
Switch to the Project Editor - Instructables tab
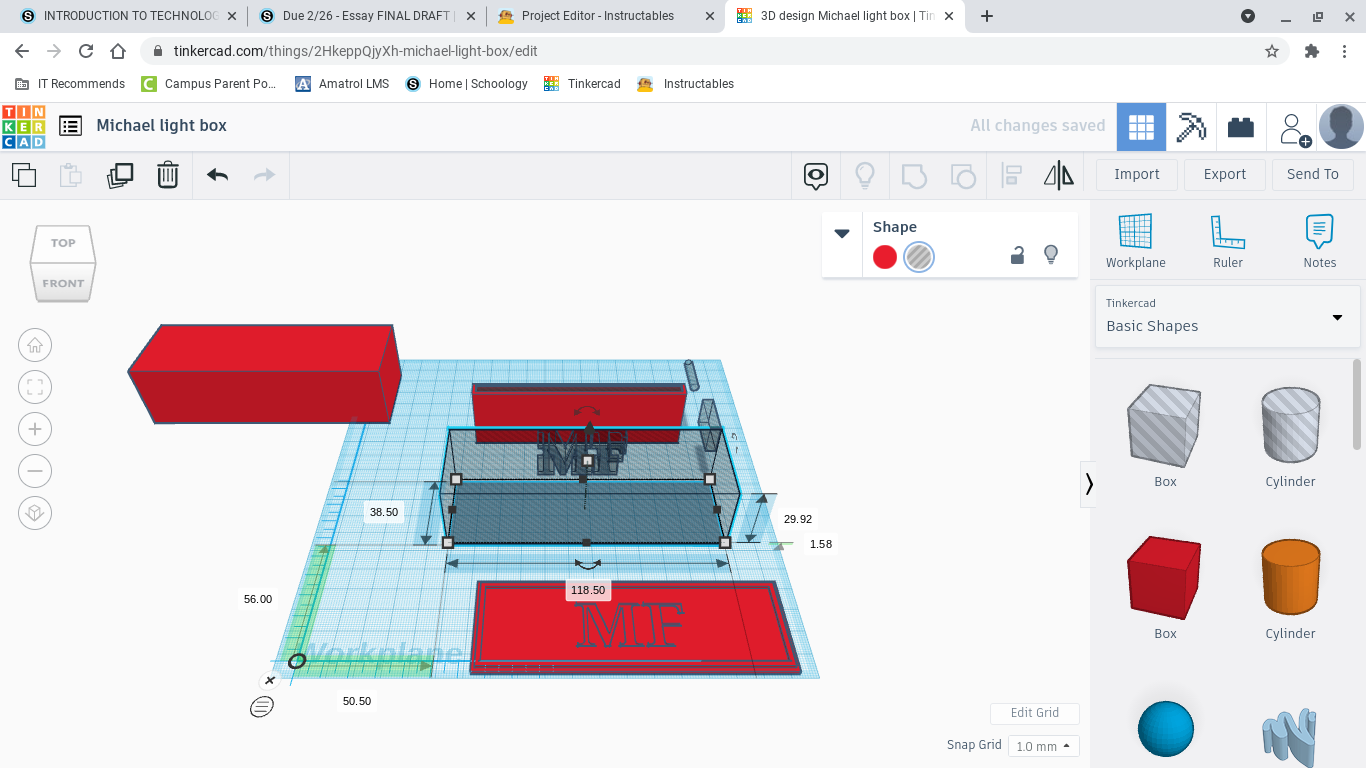[597, 16]
